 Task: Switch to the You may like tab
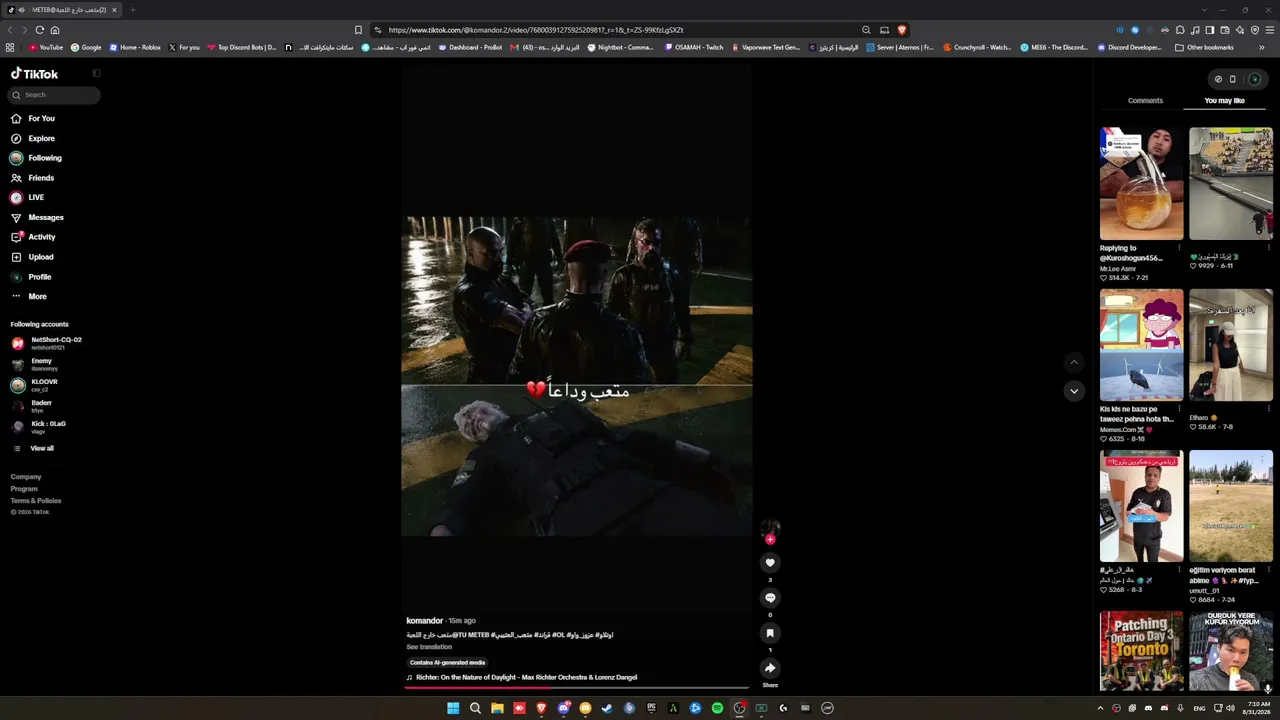[1224, 101]
